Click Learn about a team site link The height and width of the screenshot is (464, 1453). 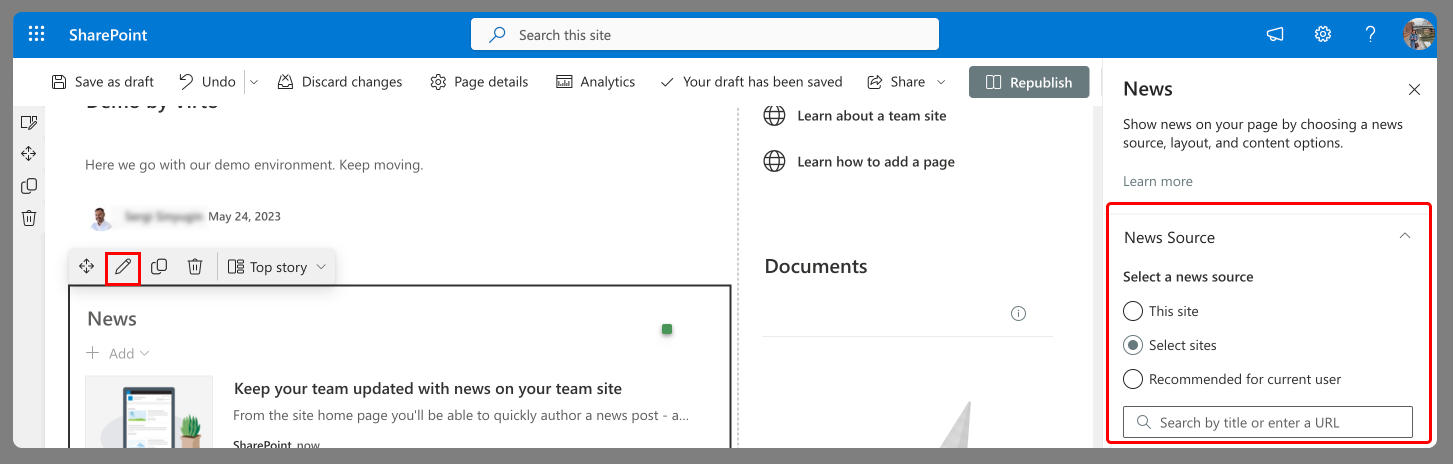pos(871,116)
